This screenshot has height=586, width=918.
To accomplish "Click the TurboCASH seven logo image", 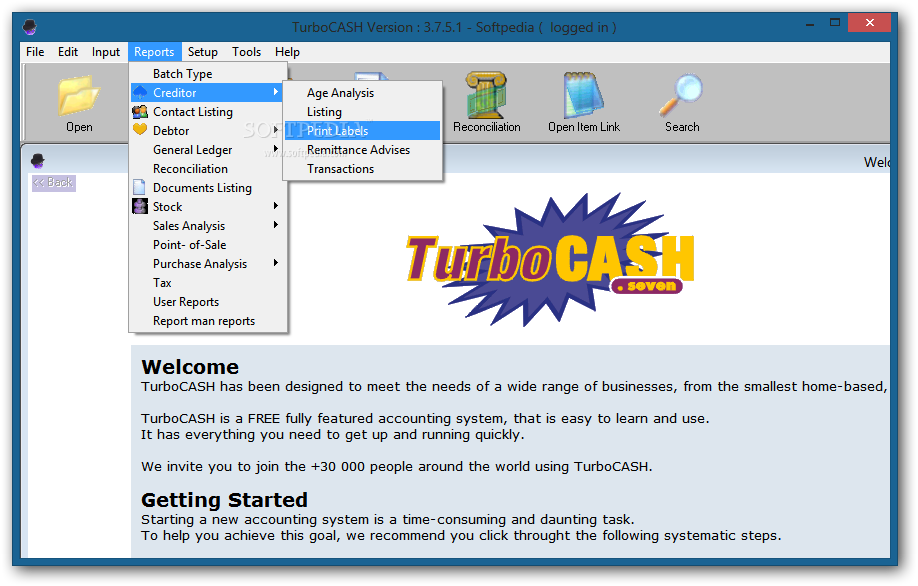I will [x=550, y=259].
